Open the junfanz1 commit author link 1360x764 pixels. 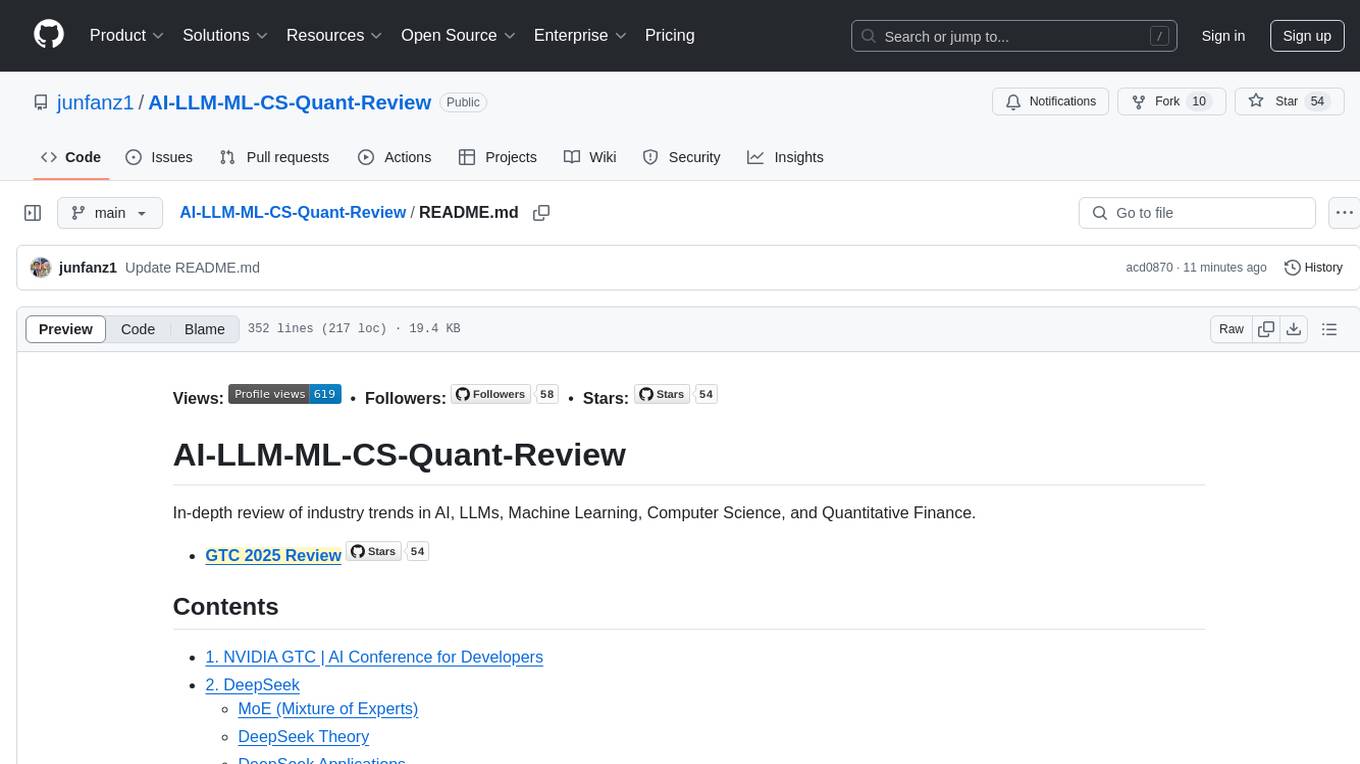tap(88, 268)
